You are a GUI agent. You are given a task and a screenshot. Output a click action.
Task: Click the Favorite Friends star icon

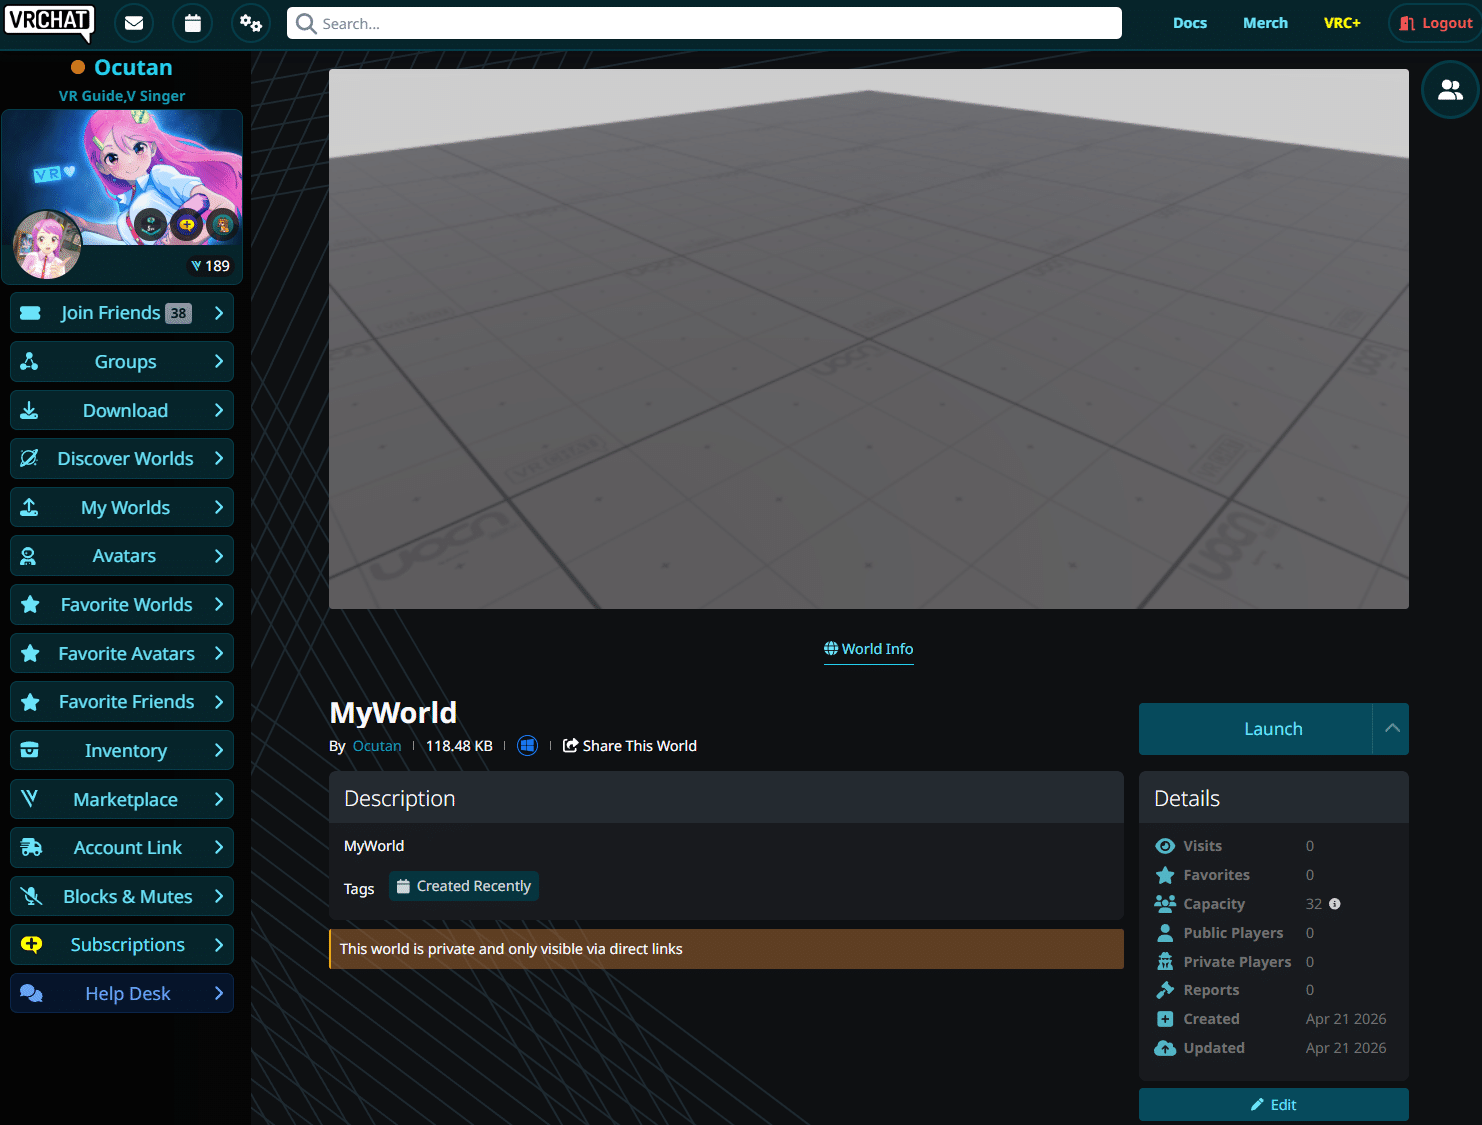31,702
